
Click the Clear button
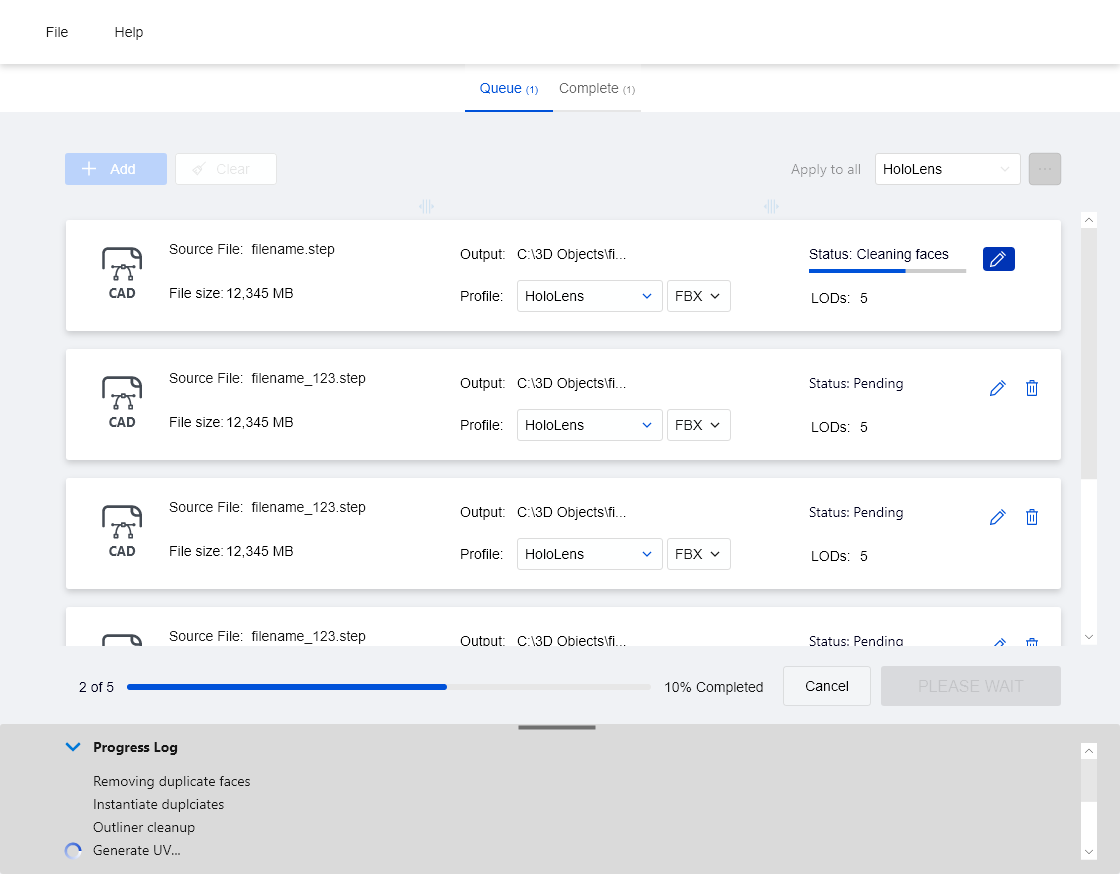coord(226,169)
